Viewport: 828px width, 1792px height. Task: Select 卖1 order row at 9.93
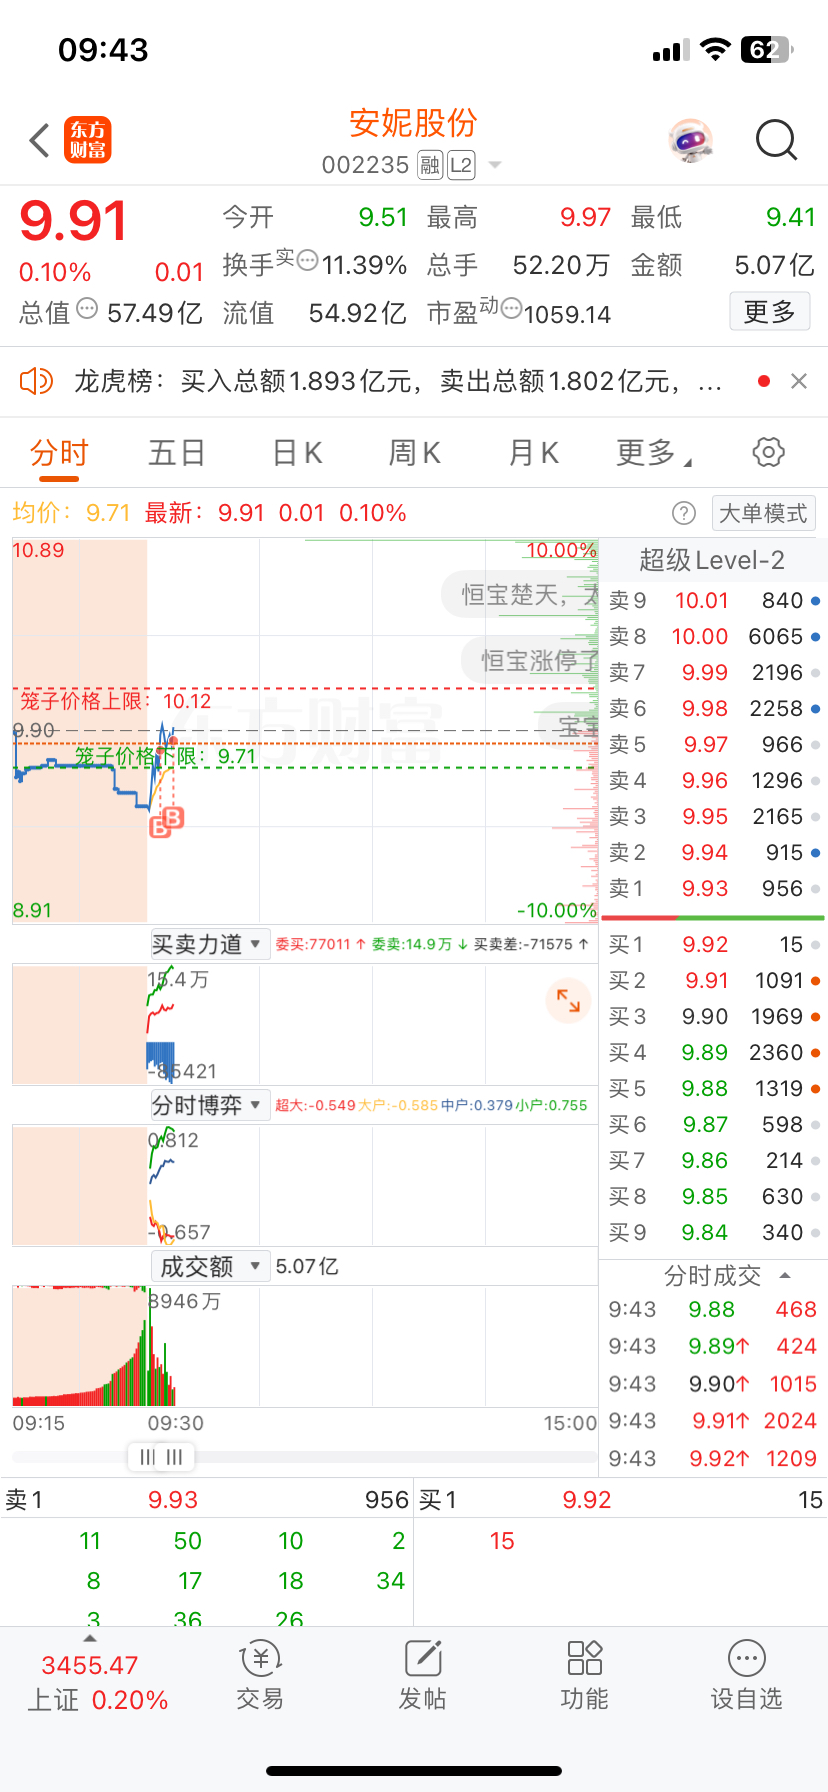(x=714, y=888)
